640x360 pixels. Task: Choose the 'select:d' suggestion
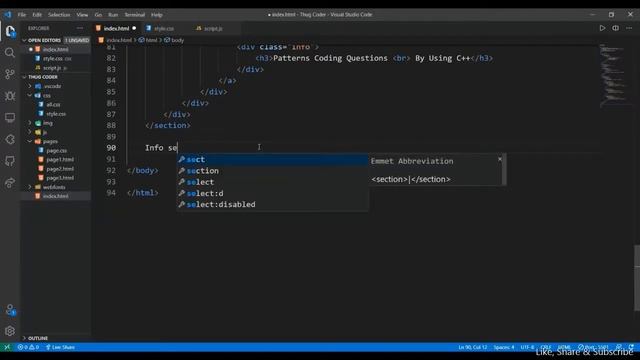[272, 193]
